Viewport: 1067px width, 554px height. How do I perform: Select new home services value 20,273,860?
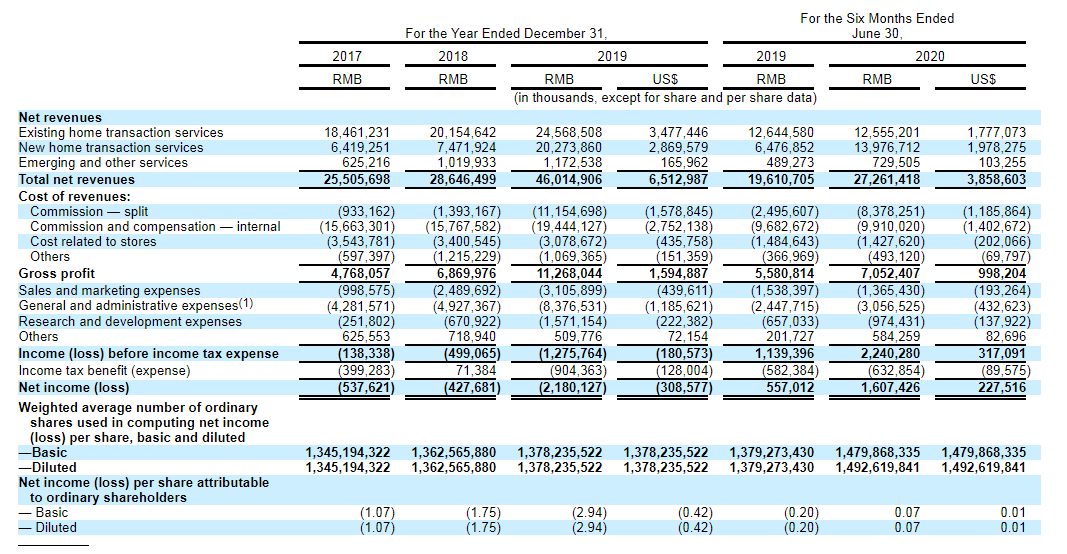[x=569, y=148]
